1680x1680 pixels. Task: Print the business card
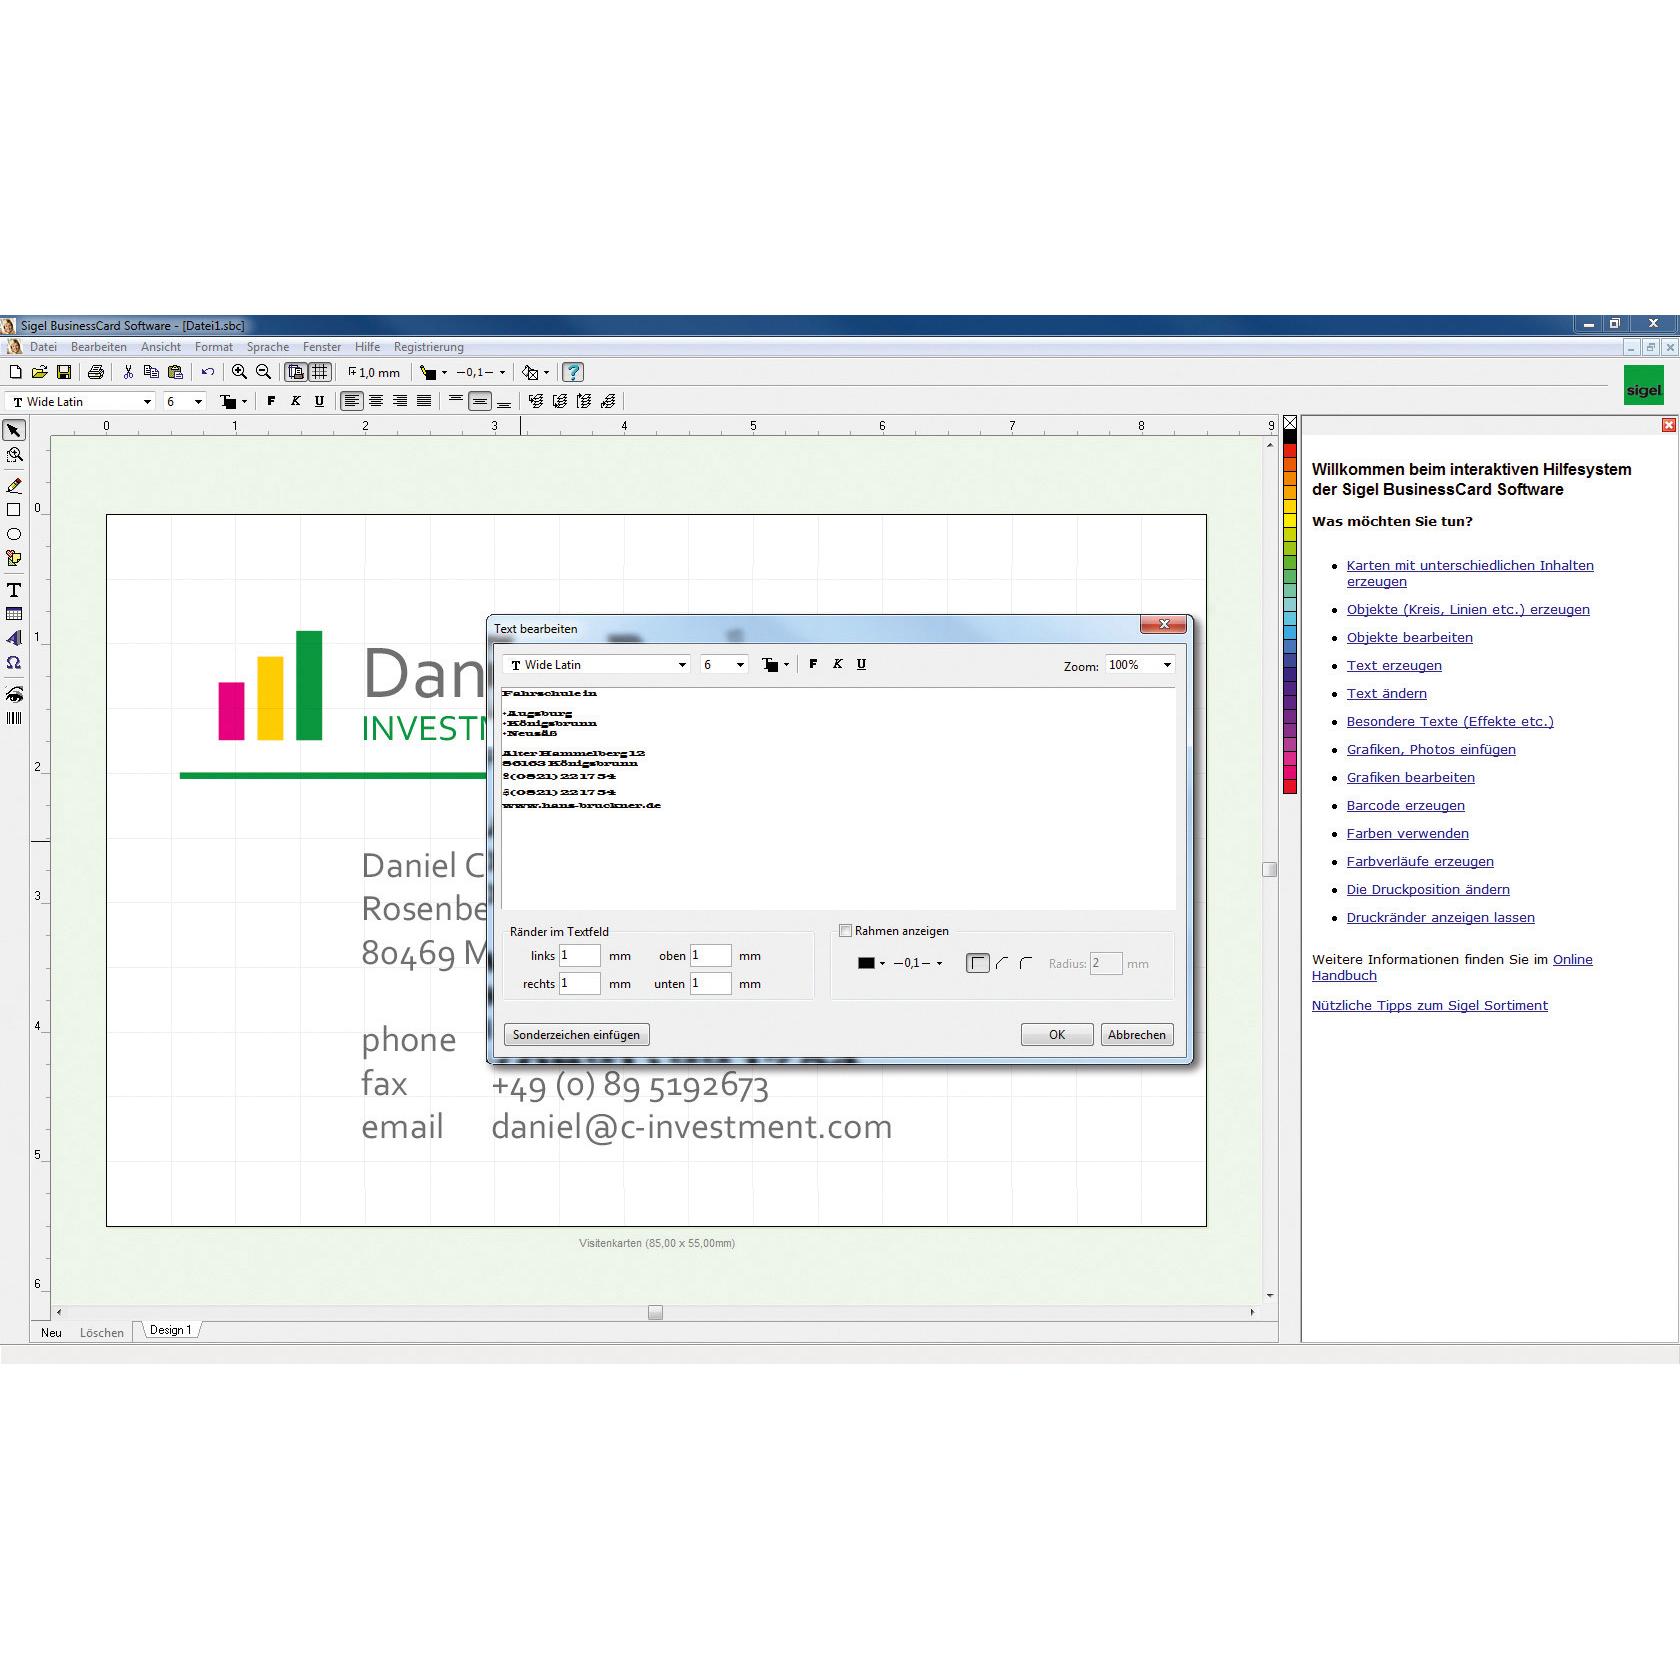point(96,372)
